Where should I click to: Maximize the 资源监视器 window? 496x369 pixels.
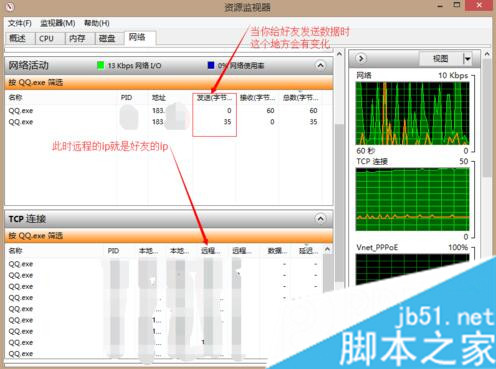point(457,5)
